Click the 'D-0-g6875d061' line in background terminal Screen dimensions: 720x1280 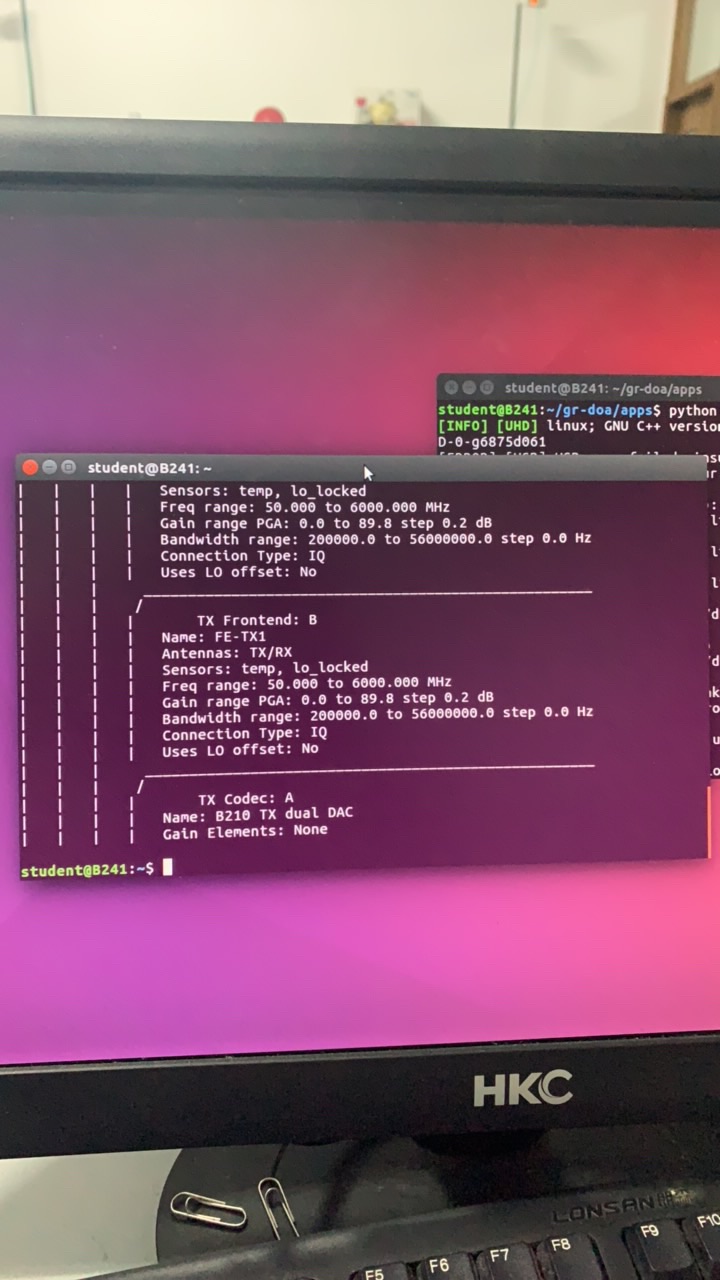point(492,441)
